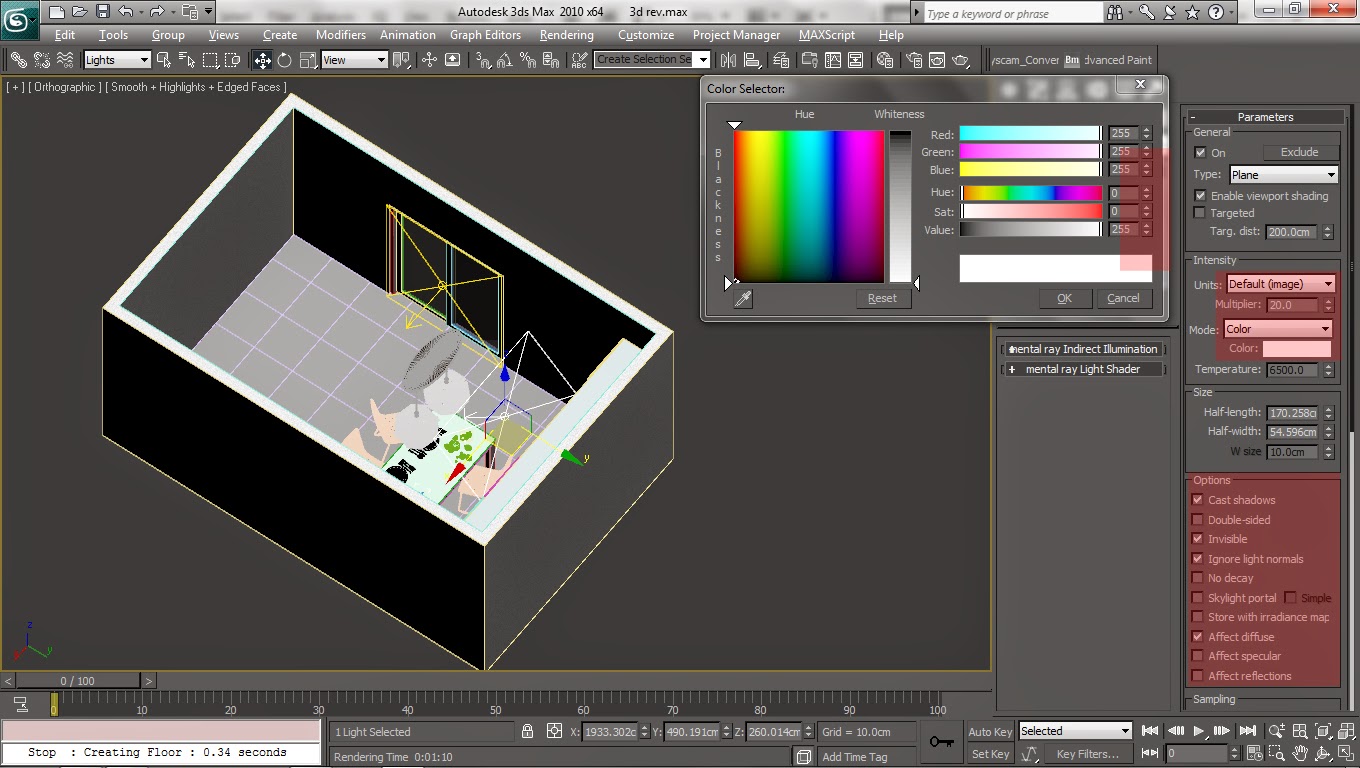
Task: Toggle the Affect diffuse checkbox
Action: click(1198, 637)
